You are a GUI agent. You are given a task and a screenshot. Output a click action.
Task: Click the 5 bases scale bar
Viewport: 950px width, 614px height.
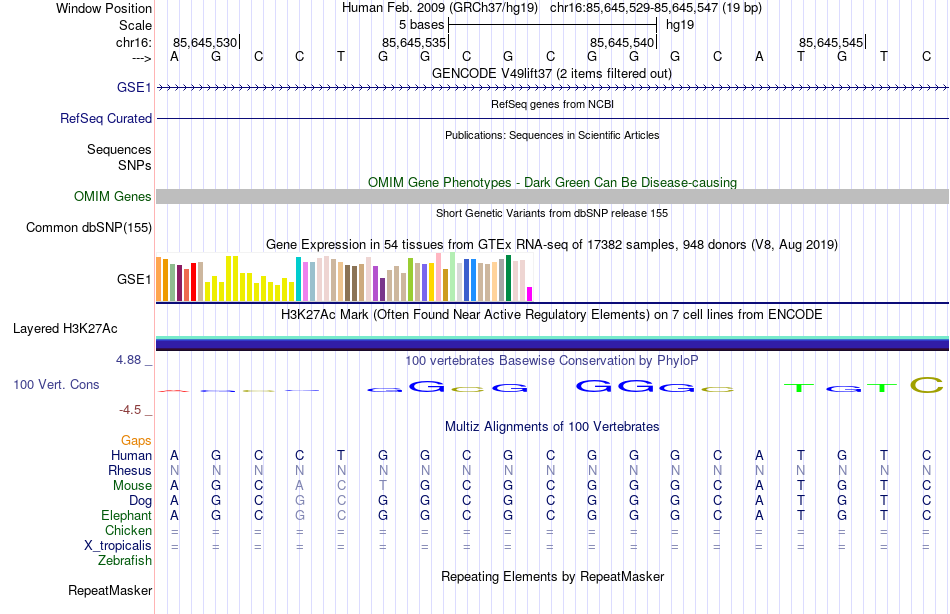(x=553, y=25)
